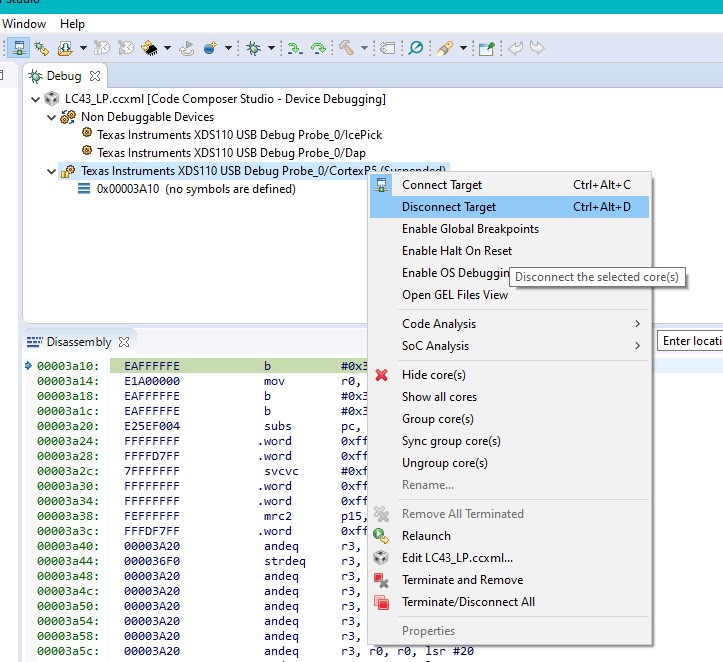723x662 pixels.
Task: Click Terminate/Disconnect All entry
Action: (510, 602)
